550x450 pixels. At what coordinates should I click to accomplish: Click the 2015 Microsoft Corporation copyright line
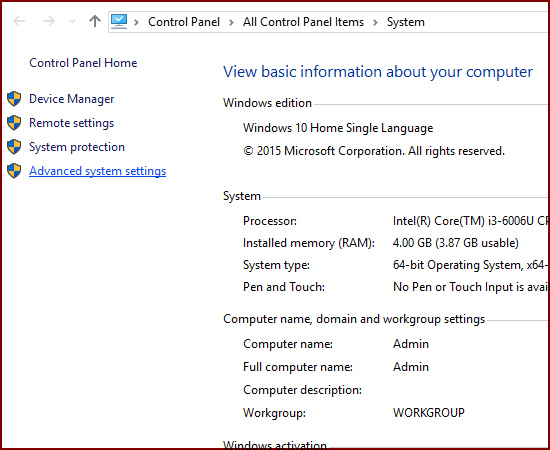pyautogui.click(x=374, y=151)
